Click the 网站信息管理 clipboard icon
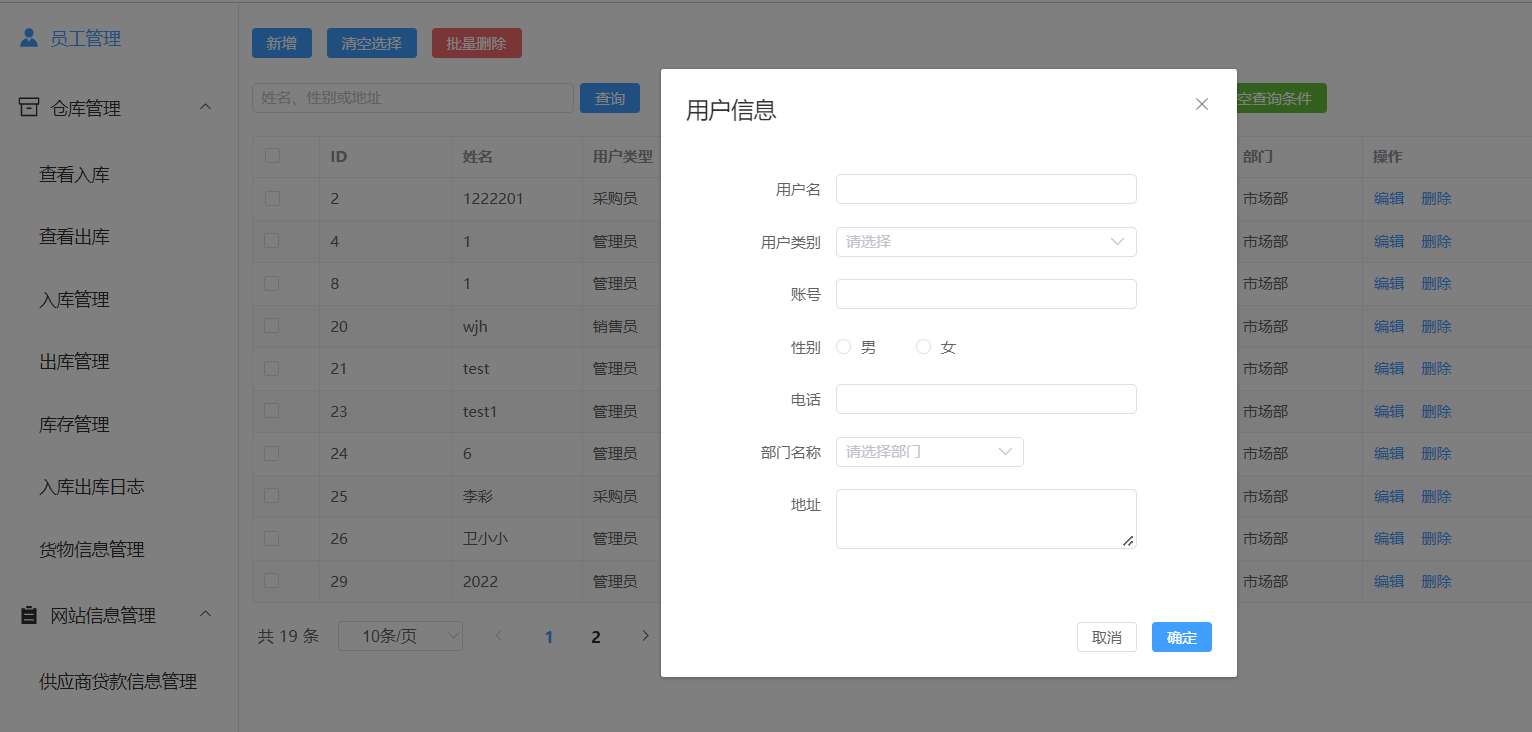 pos(29,615)
